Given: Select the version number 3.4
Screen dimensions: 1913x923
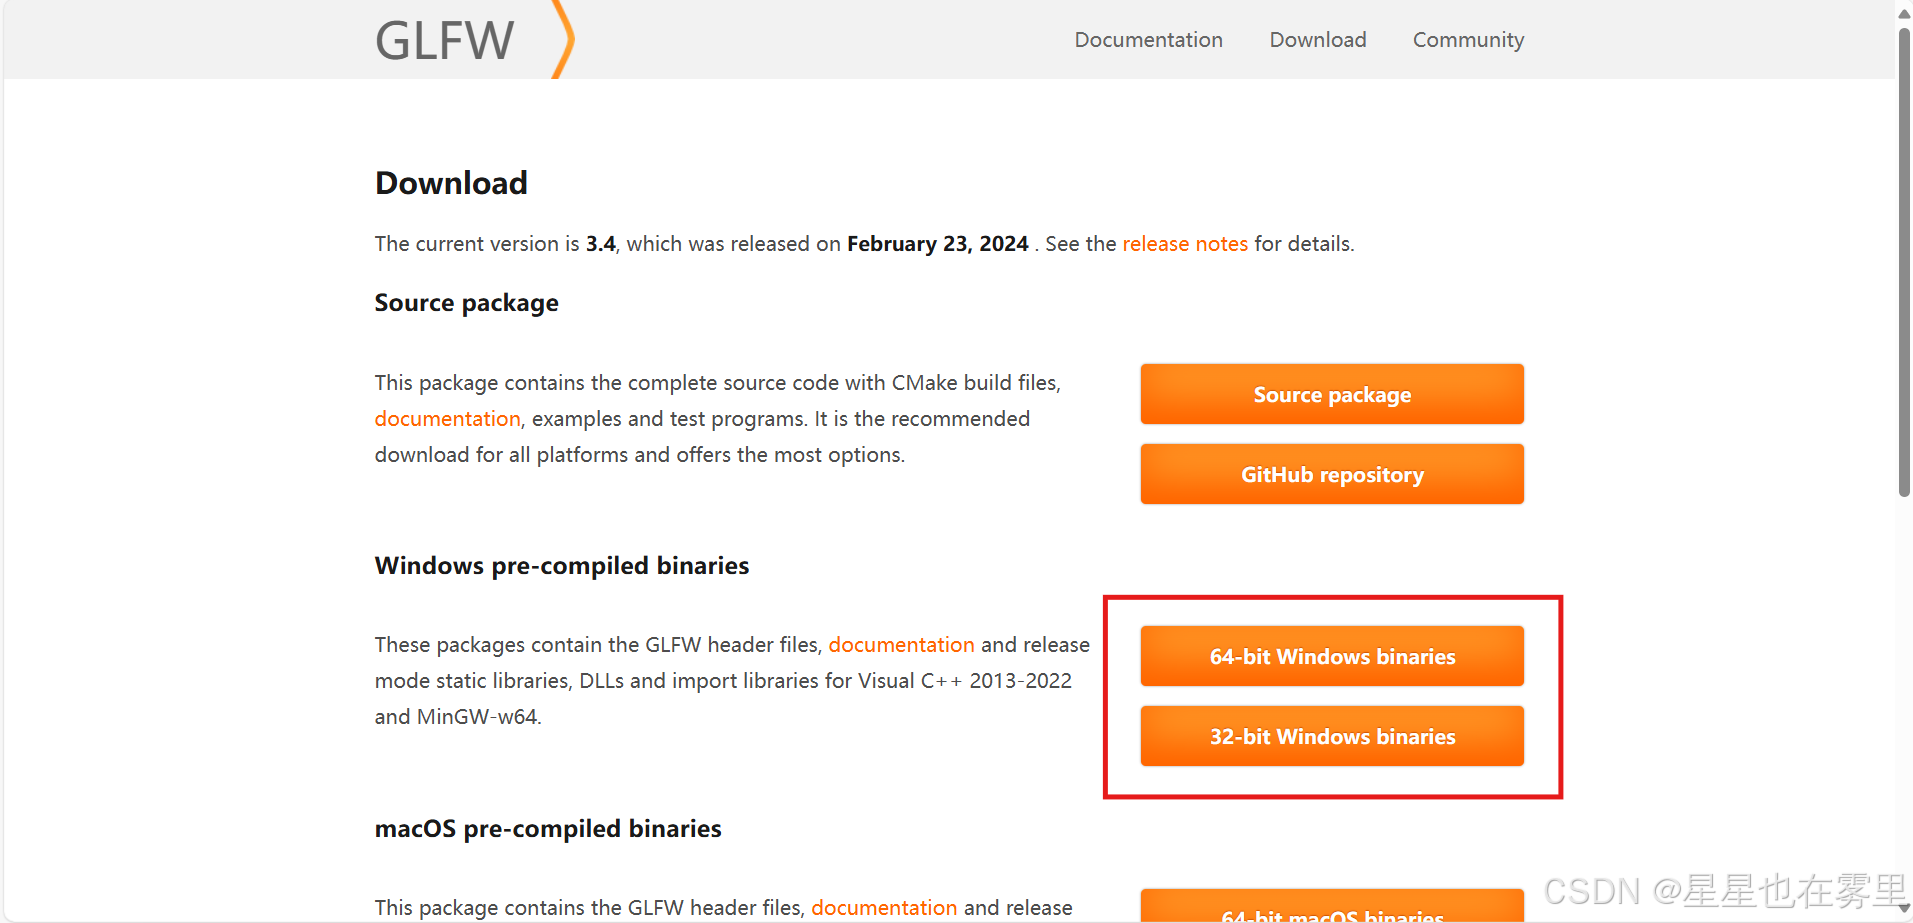Looking at the screenshot, I should point(600,244).
